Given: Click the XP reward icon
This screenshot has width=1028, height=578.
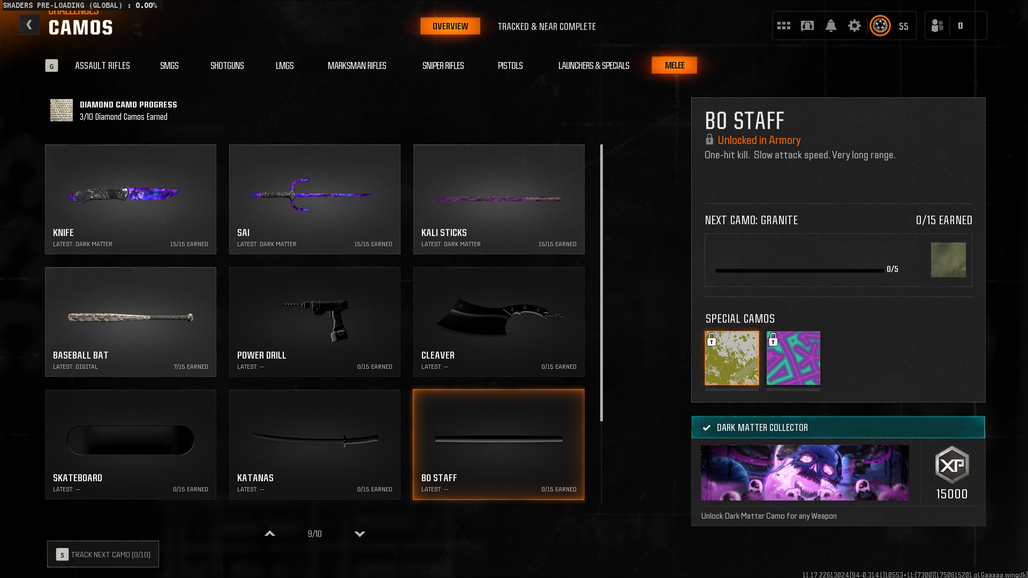Looking at the screenshot, I should click(952, 465).
